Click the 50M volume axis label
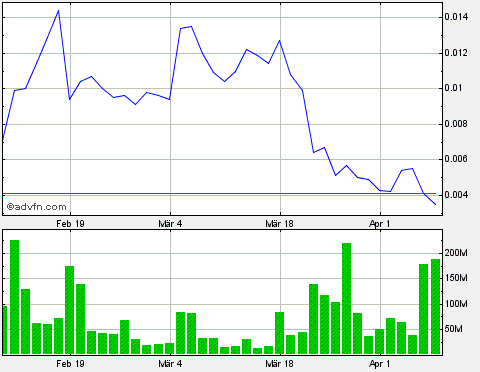This screenshot has height=372, width=480. pyautogui.click(x=454, y=329)
